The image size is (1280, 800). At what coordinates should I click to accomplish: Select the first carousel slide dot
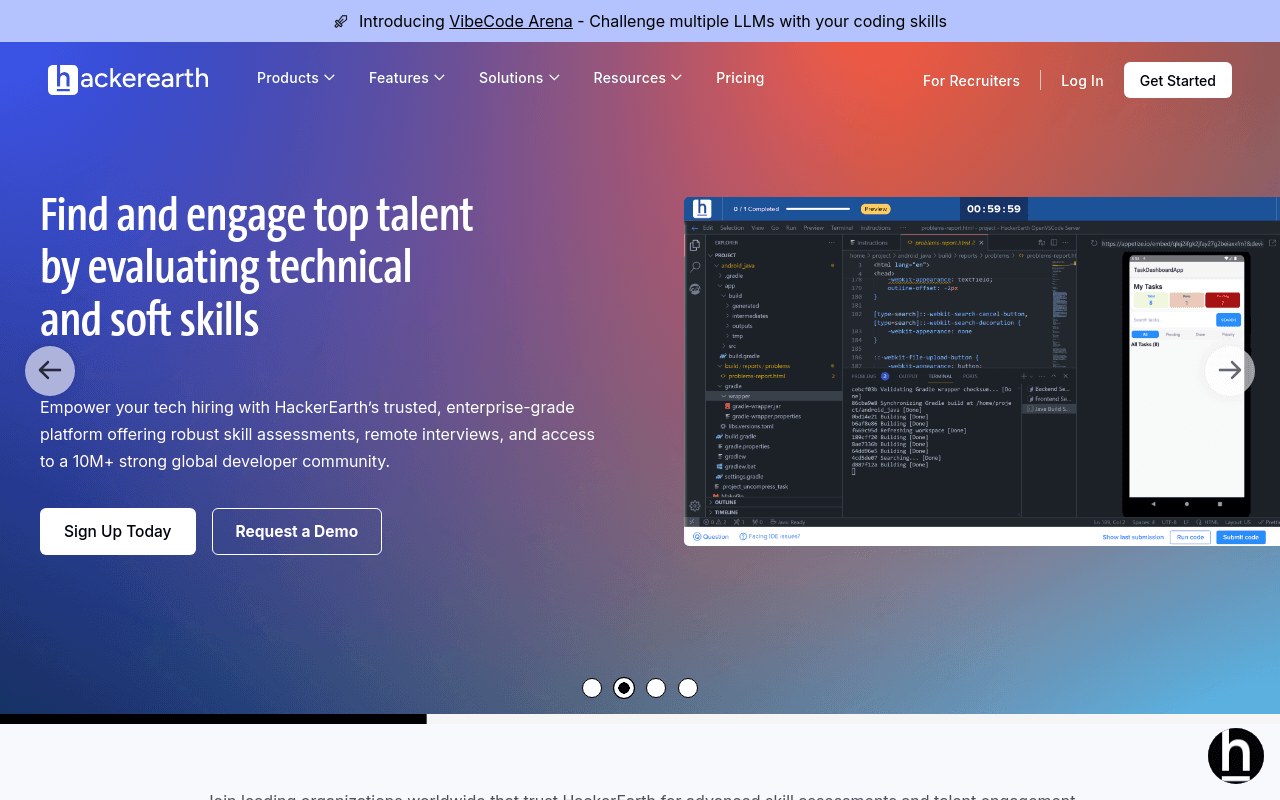coord(592,688)
